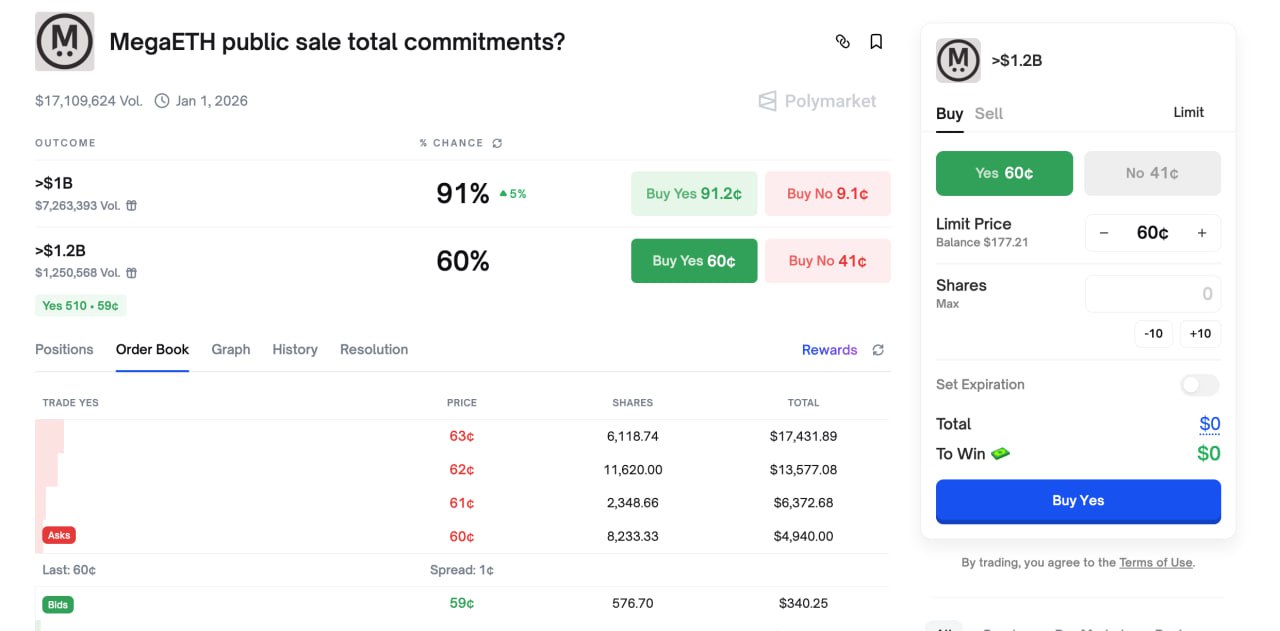Refresh the % chance column icon
Screen dimensions: 1280x631
[497, 143]
